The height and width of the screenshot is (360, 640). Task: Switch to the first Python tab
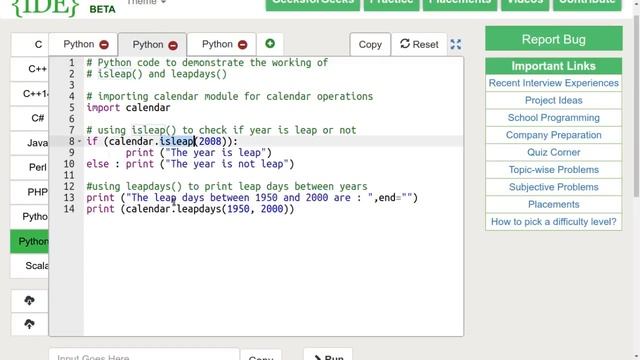click(79, 44)
